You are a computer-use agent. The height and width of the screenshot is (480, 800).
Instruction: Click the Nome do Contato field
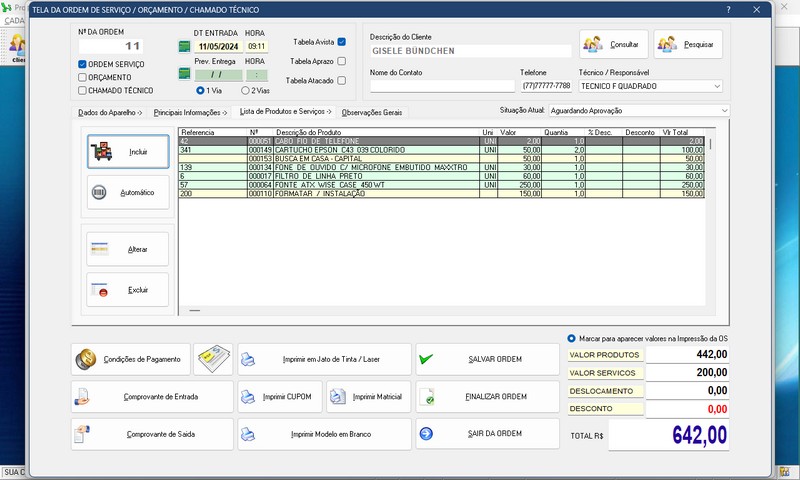[x=440, y=86]
